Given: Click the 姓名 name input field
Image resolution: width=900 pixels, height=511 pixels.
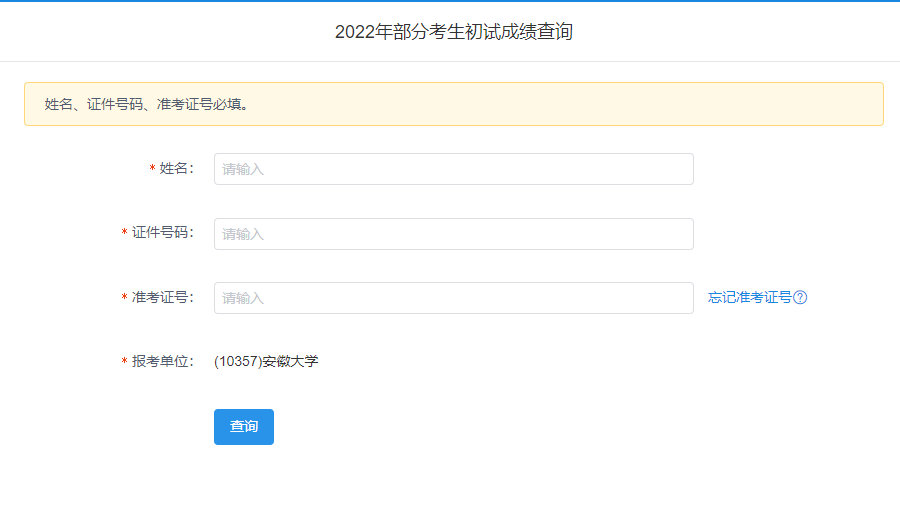Looking at the screenshot, I should 453,169.
